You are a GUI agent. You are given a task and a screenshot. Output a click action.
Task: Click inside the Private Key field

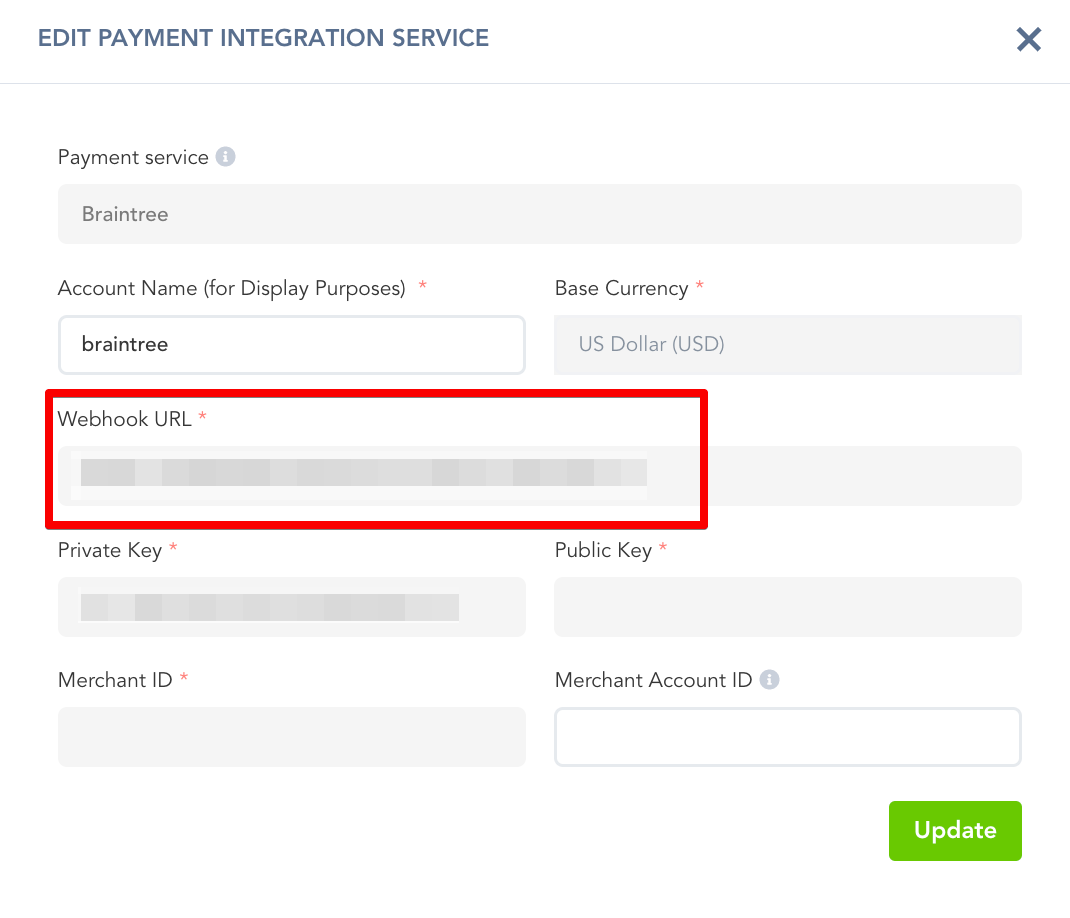click(291, 607)
